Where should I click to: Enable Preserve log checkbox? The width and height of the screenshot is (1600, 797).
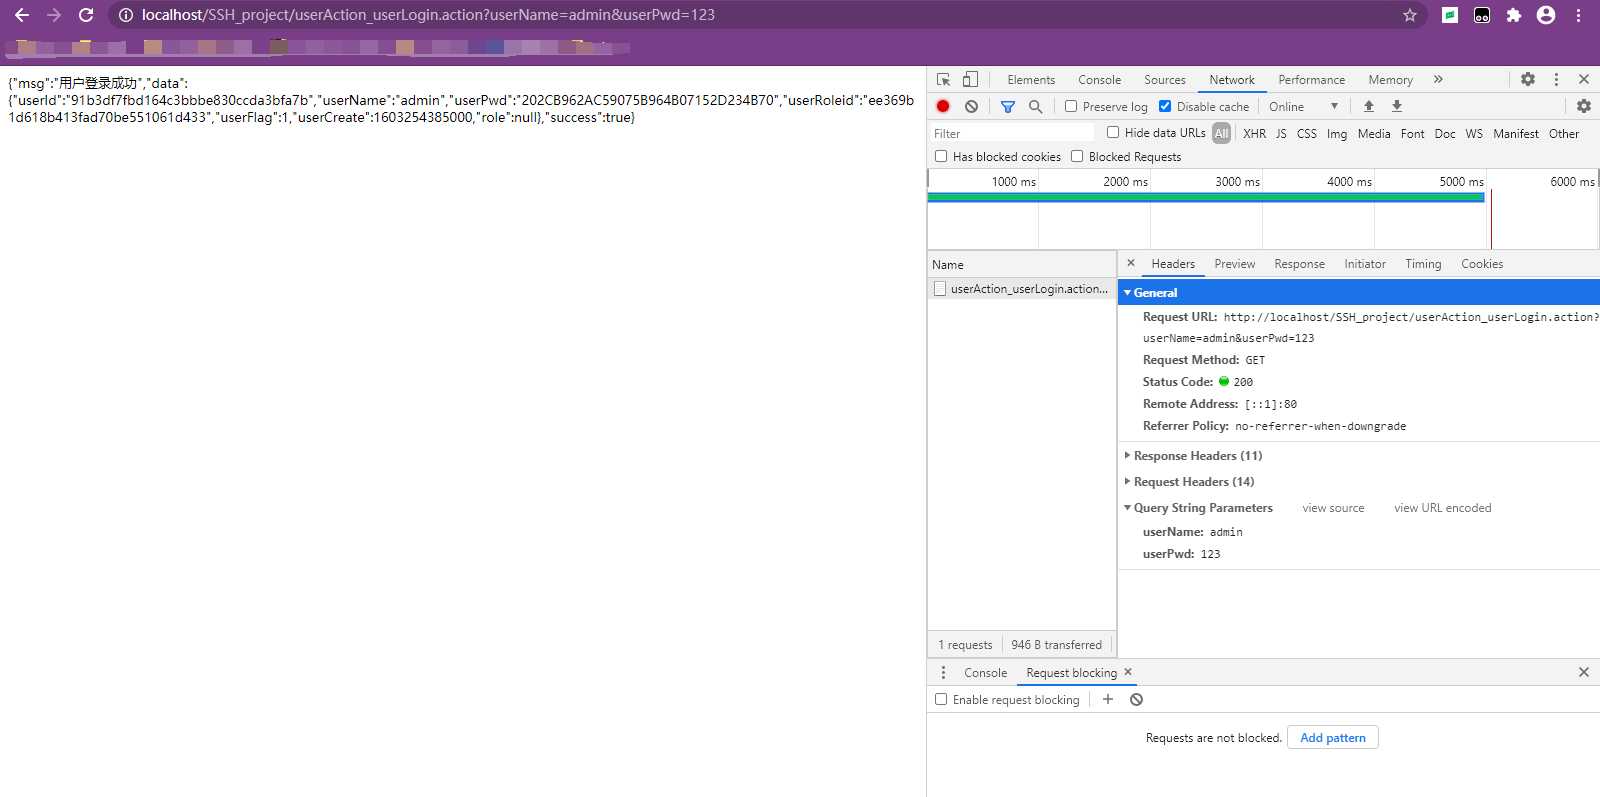[1071, 106]
